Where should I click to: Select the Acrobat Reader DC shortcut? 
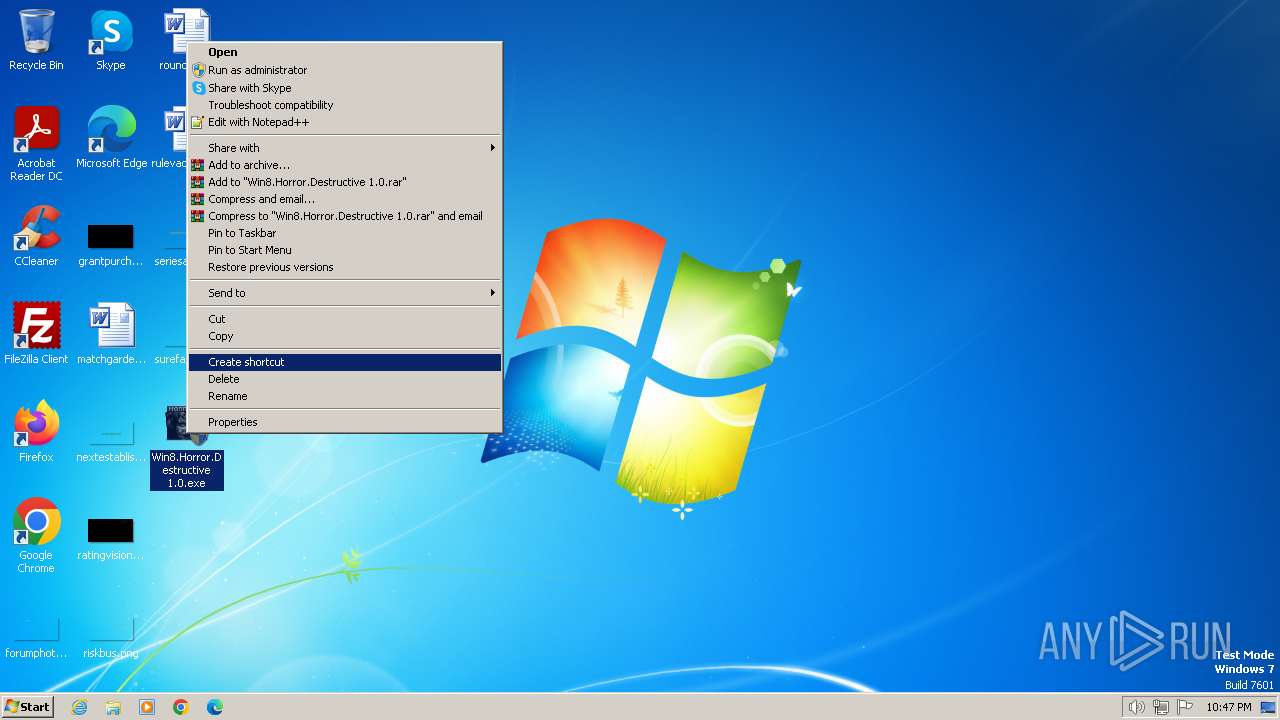click(36, 143)
